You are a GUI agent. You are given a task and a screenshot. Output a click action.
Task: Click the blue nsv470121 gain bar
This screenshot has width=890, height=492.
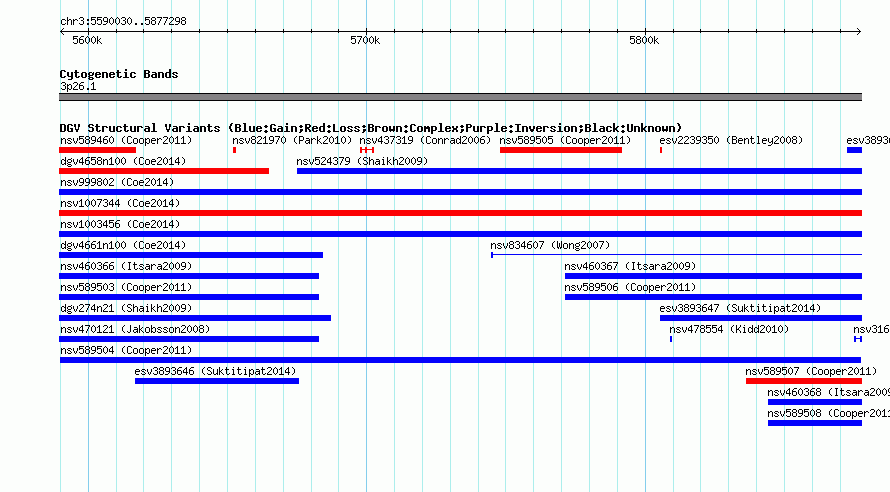click(189, 339)
